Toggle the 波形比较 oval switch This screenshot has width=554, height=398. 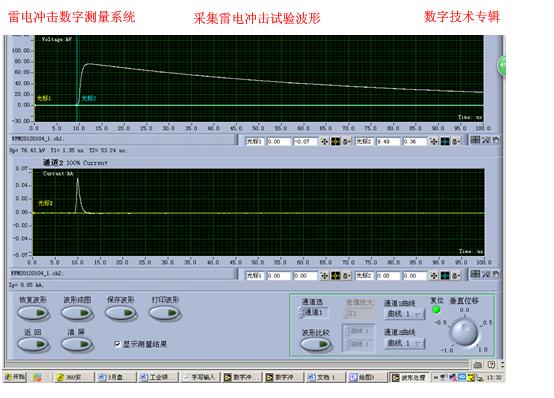[316, 344]
